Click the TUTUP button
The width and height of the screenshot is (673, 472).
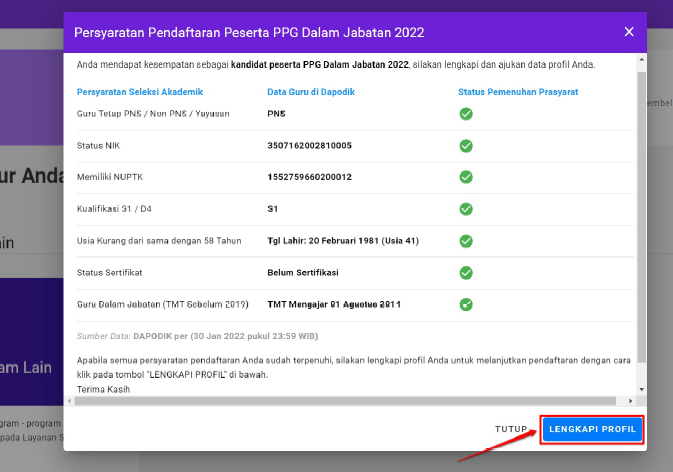coord(511,429)
